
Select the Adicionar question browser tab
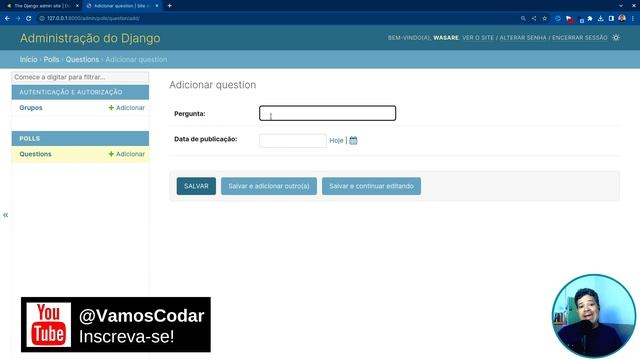(122, 6)
